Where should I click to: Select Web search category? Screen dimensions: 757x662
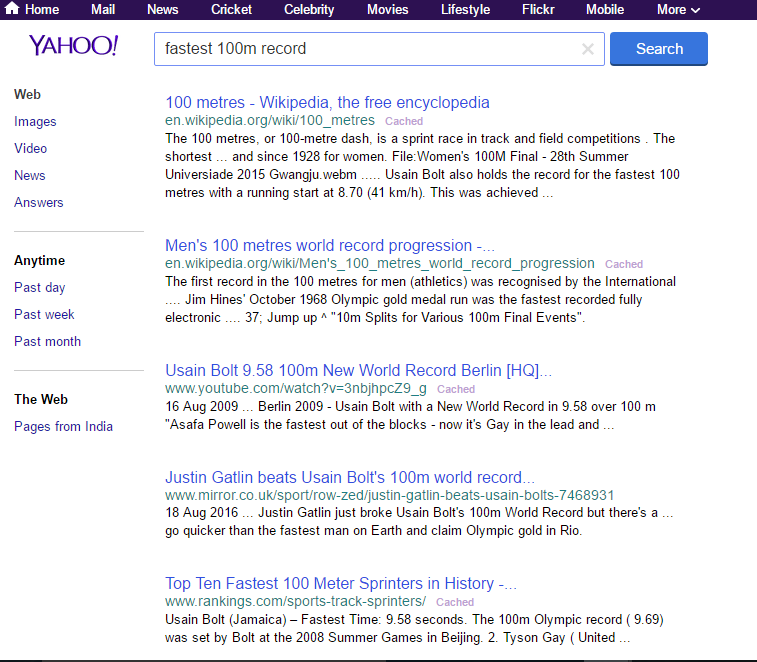pos(27,94)
